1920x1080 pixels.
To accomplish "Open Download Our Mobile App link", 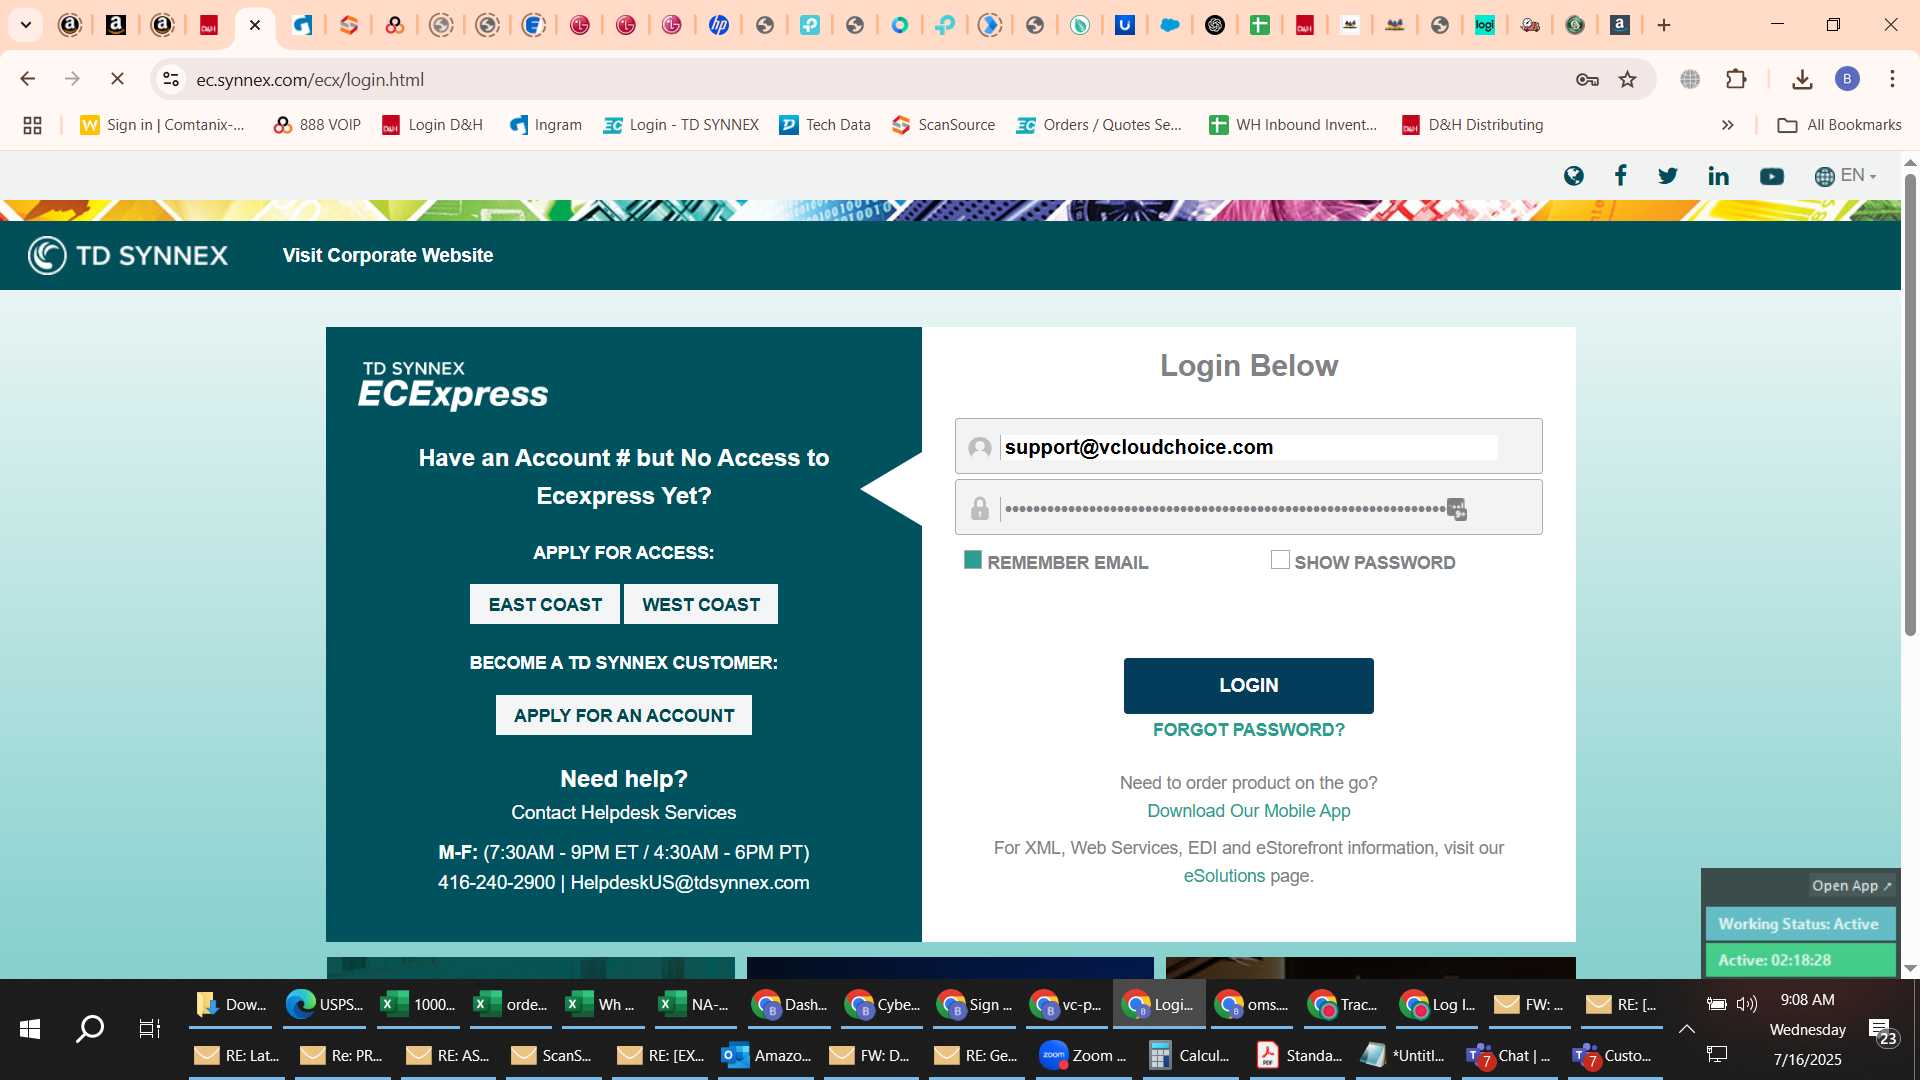I will click(x=1249, y=811).
